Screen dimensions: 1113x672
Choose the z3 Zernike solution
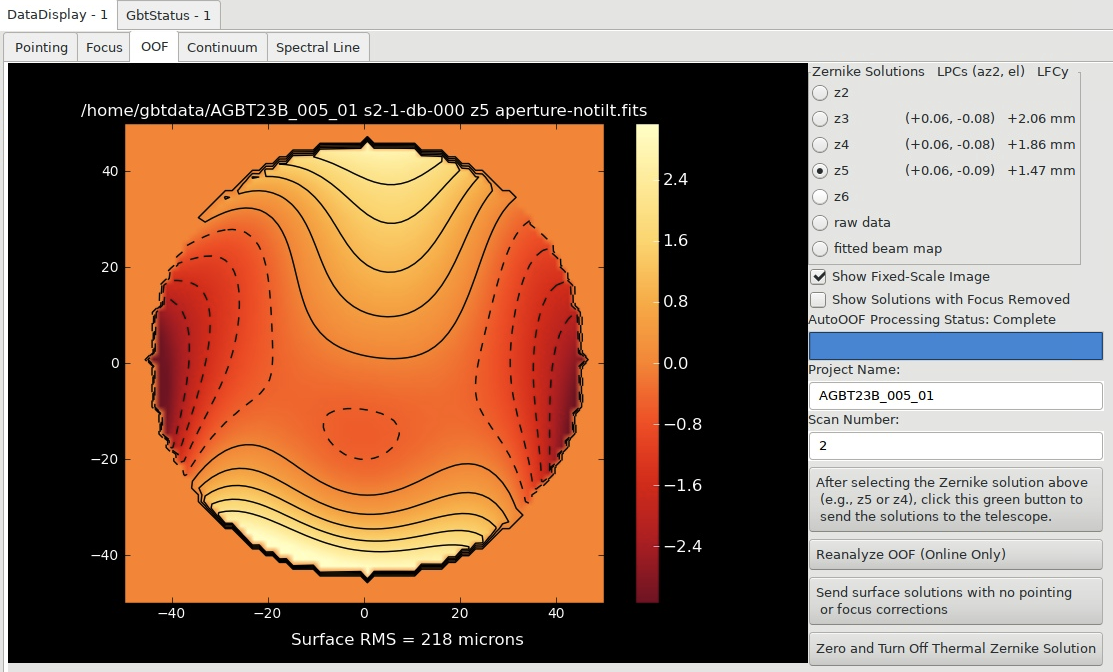coord(820,119)
